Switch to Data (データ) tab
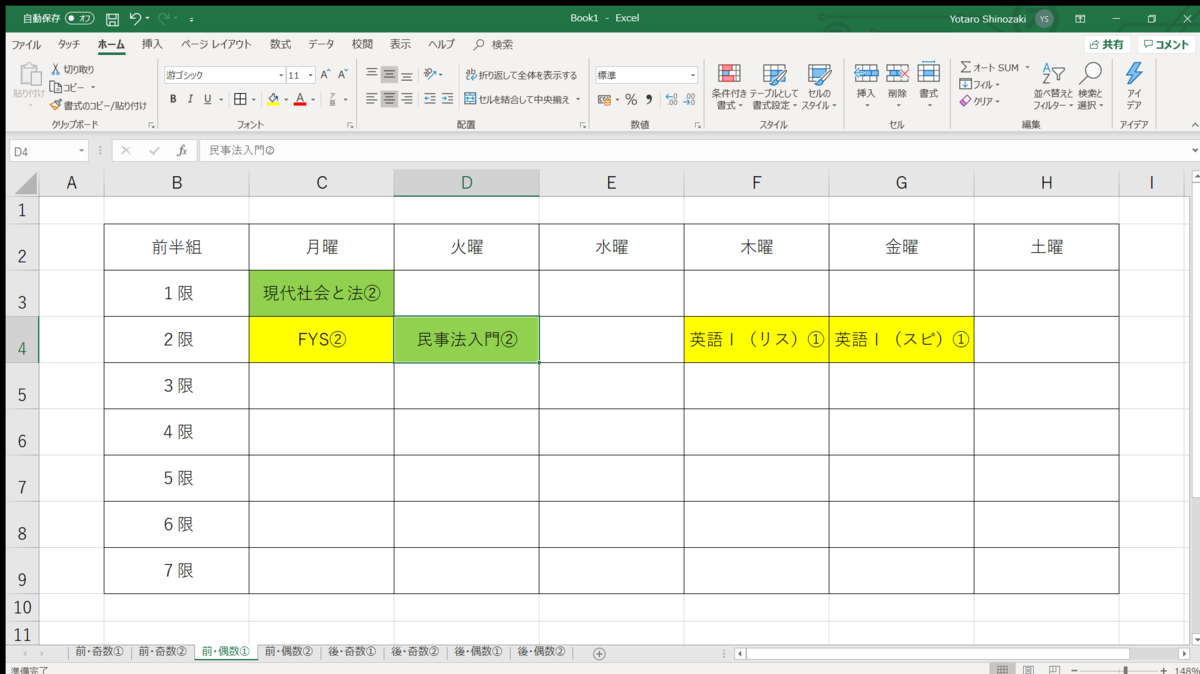Screen dimensions: 1200x674 (321, 44)
